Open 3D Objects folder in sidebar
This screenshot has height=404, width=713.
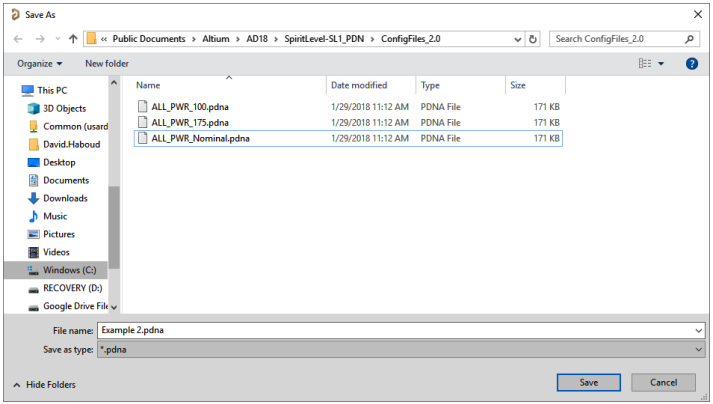click(64, 109)
